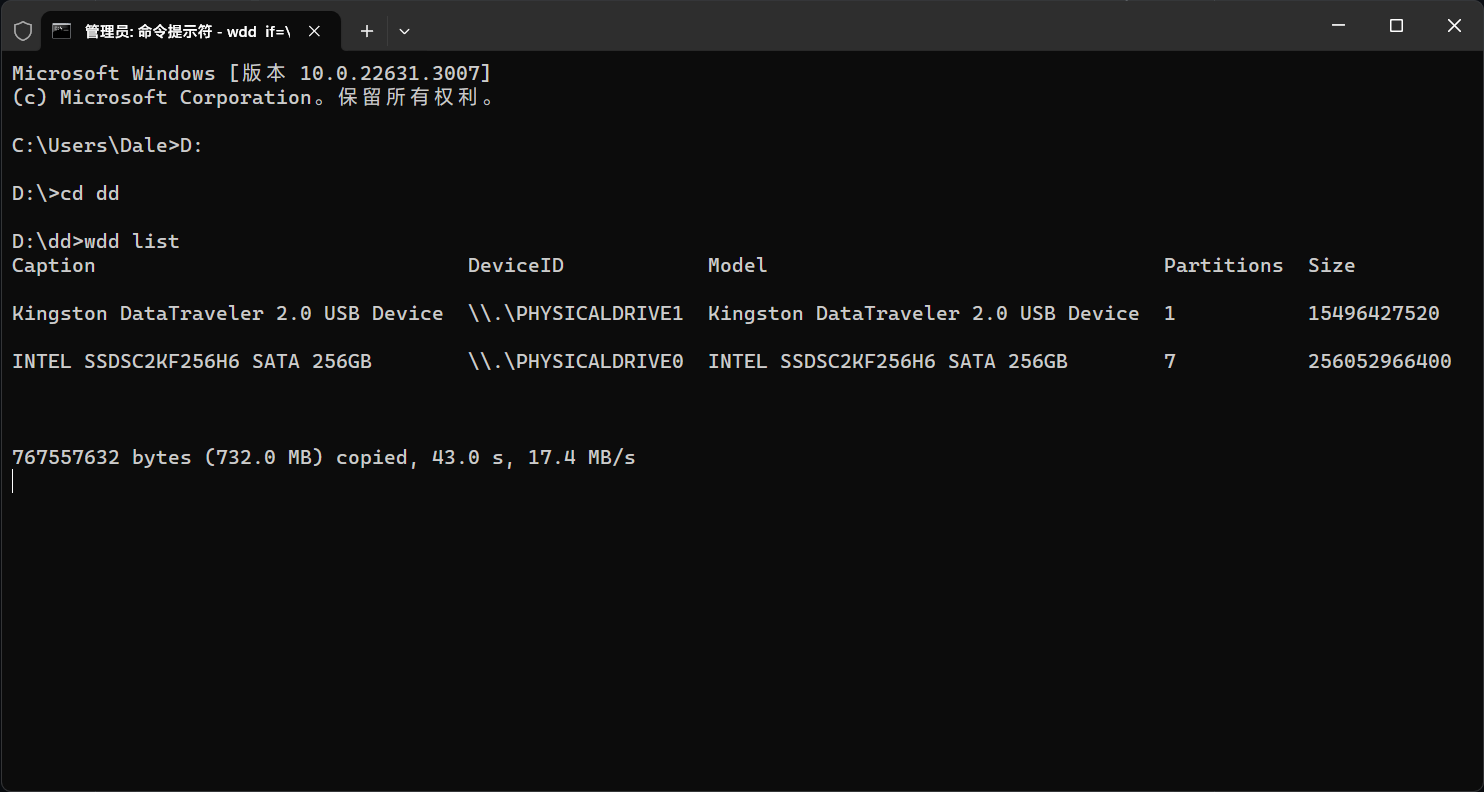The height and width of the screenshot is (792, 1484).
Task: Click the administrator shield icon
Action: click(23, 31)
